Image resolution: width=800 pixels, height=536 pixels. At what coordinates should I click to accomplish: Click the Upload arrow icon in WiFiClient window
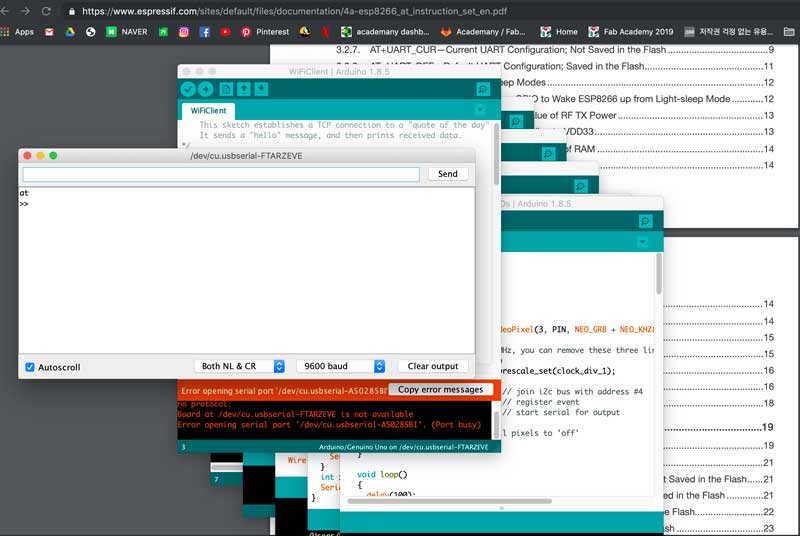pyautogui.click(x=206, y=89)
